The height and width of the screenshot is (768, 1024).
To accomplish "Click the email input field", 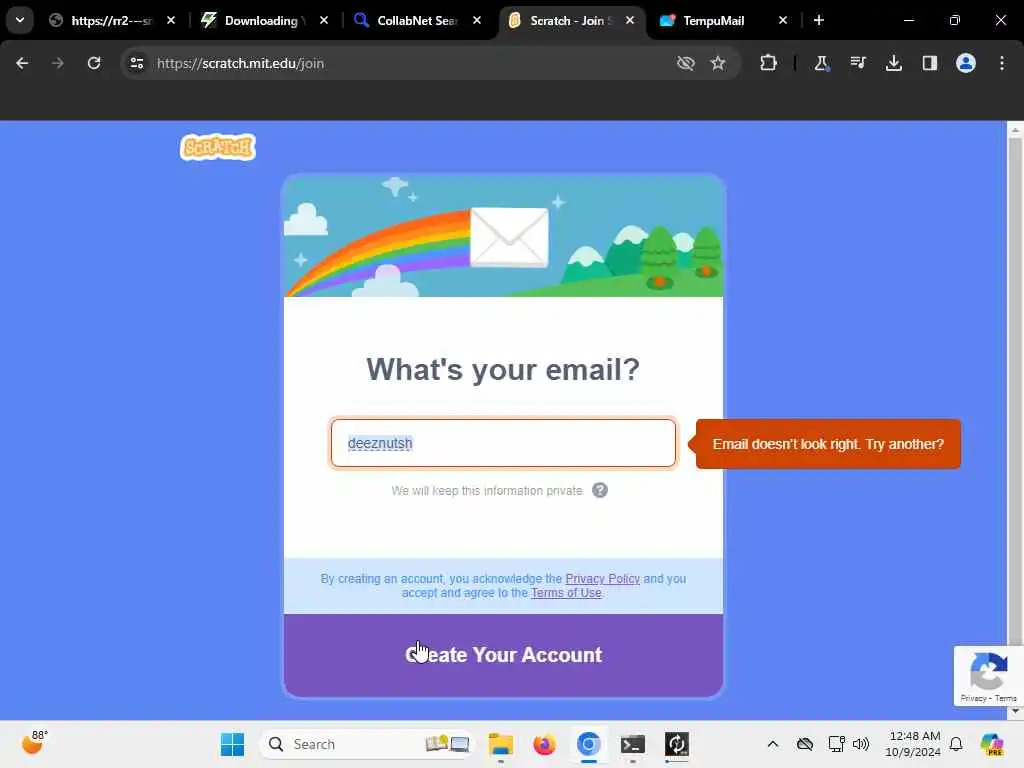I will tap(503, 443).
